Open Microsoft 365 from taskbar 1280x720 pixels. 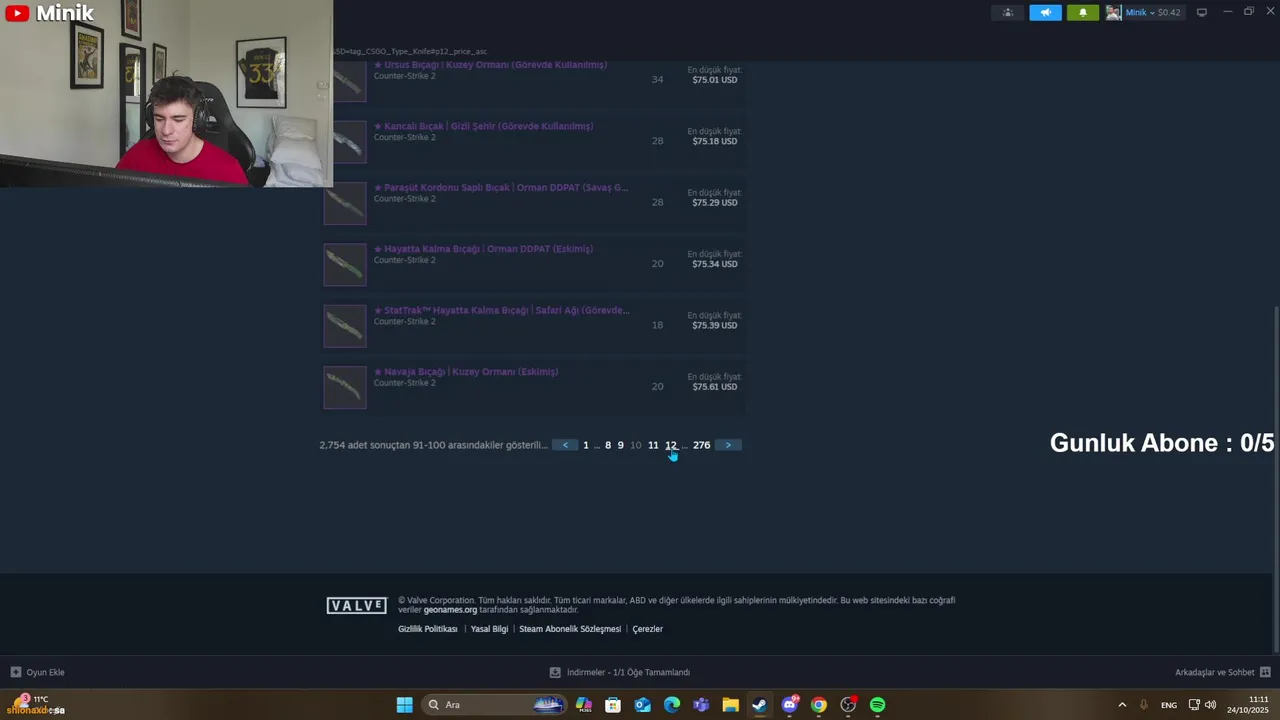[x=584, y=705]
